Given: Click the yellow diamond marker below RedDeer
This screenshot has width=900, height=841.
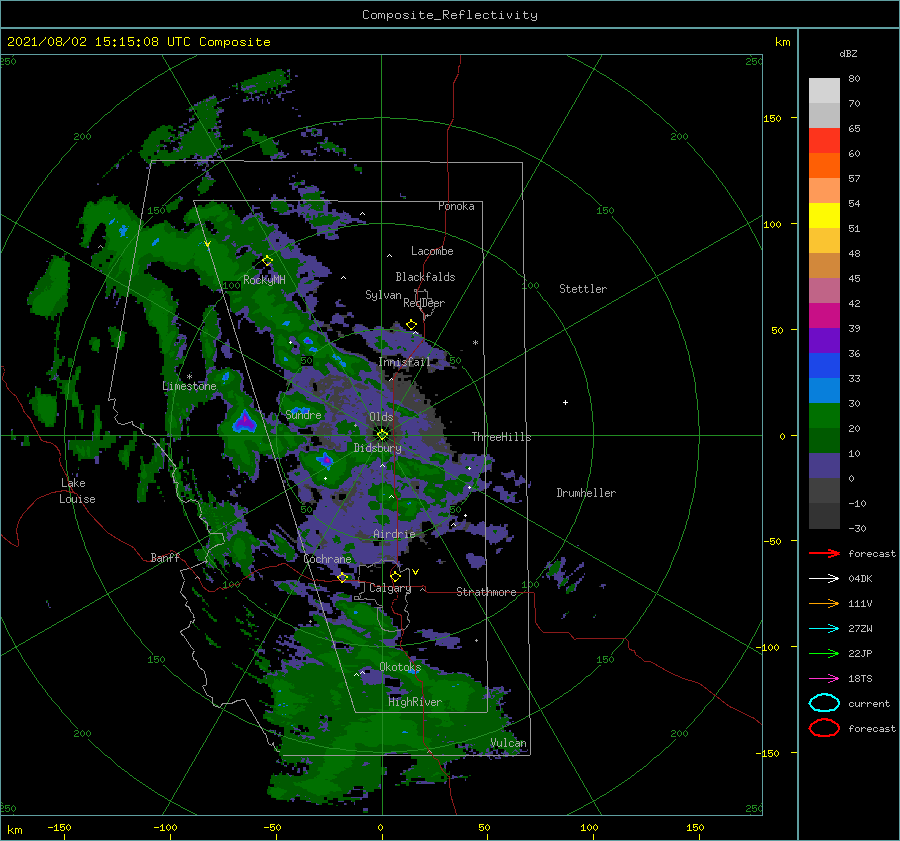Looking at the screenshot, I should point(412,325).
